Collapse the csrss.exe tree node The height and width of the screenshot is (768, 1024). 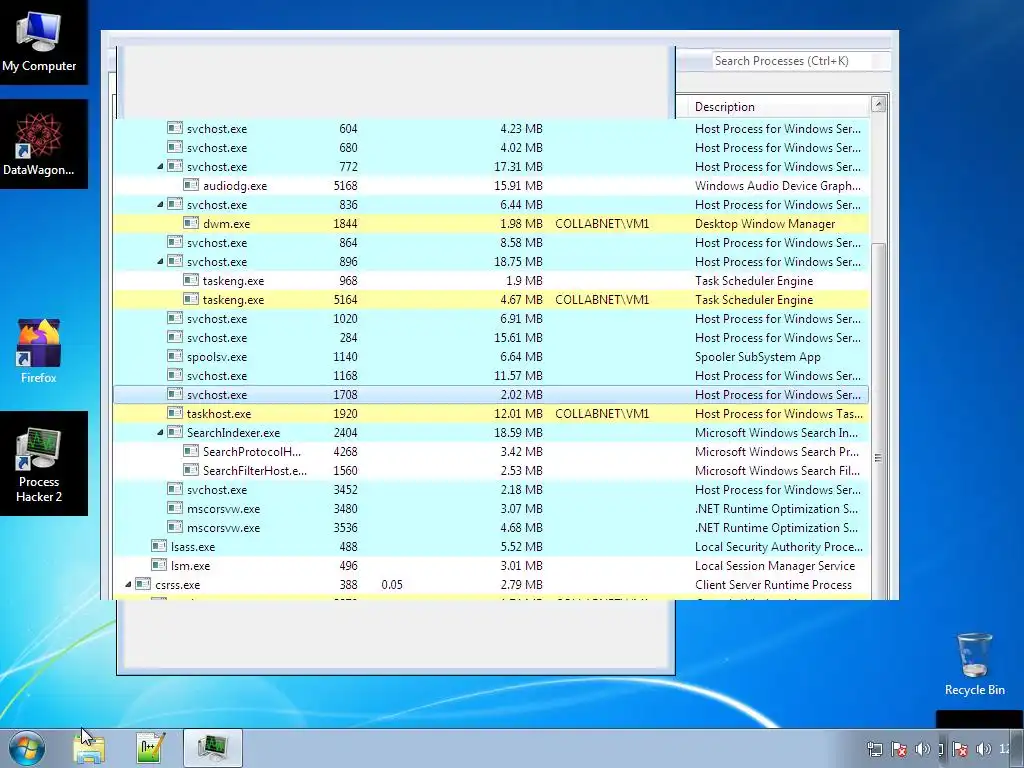[128, 584]
